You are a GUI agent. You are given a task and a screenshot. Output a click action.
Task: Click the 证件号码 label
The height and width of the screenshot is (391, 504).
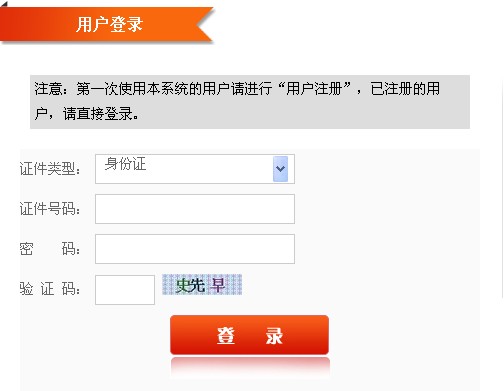tap(50, 209)
